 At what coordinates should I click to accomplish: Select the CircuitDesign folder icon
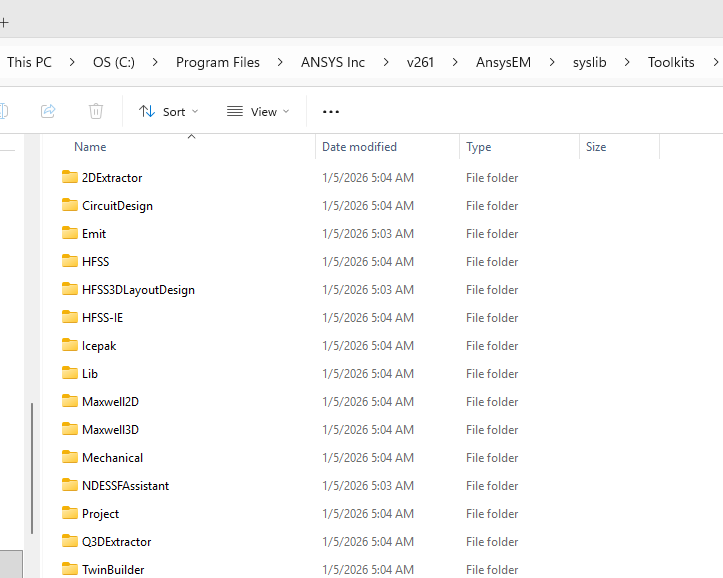[x=70, y=205]
